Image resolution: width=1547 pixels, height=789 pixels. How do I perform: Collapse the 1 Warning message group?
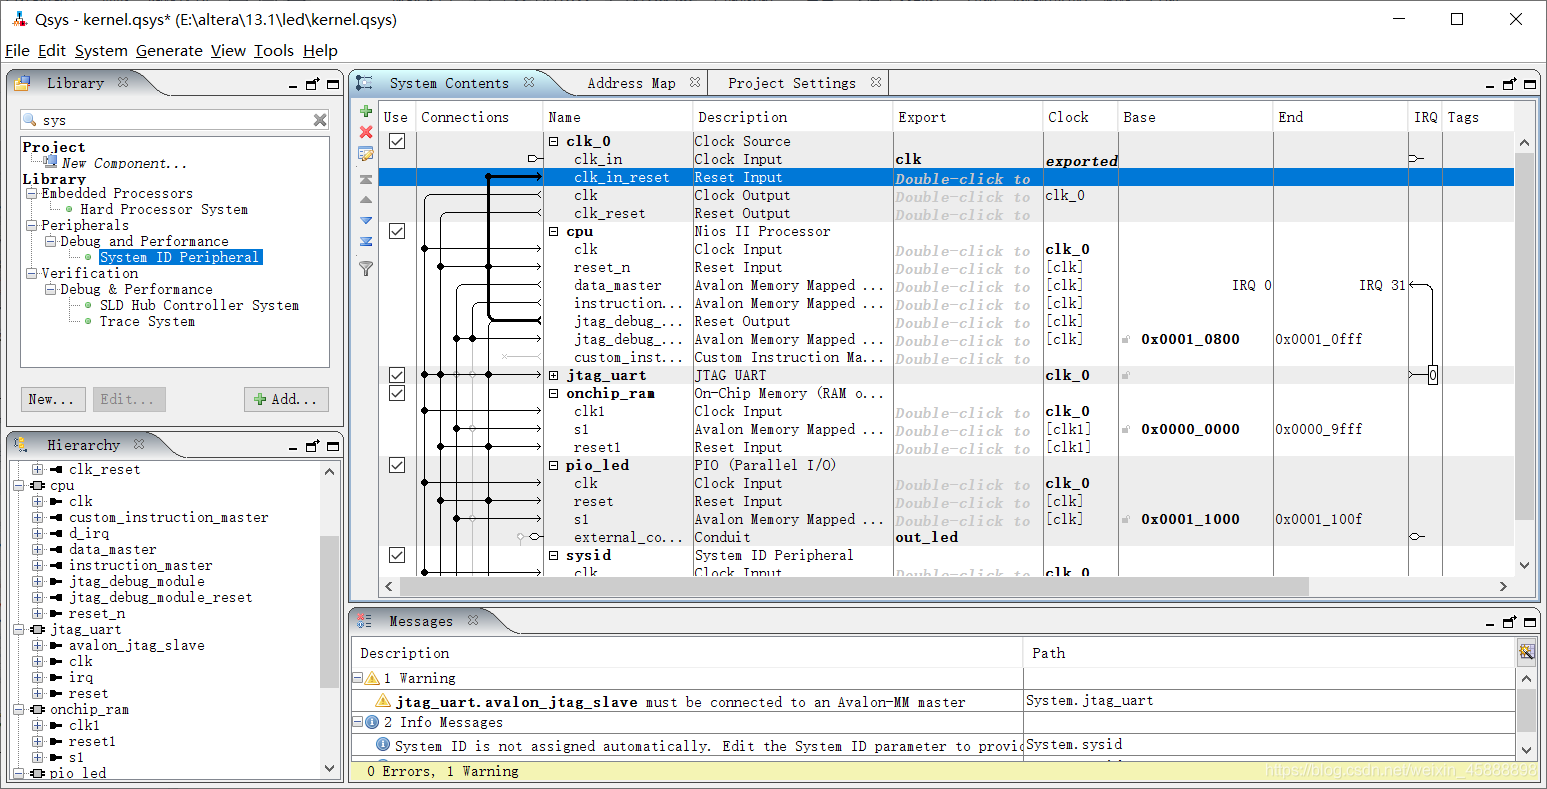click(358, 678)
